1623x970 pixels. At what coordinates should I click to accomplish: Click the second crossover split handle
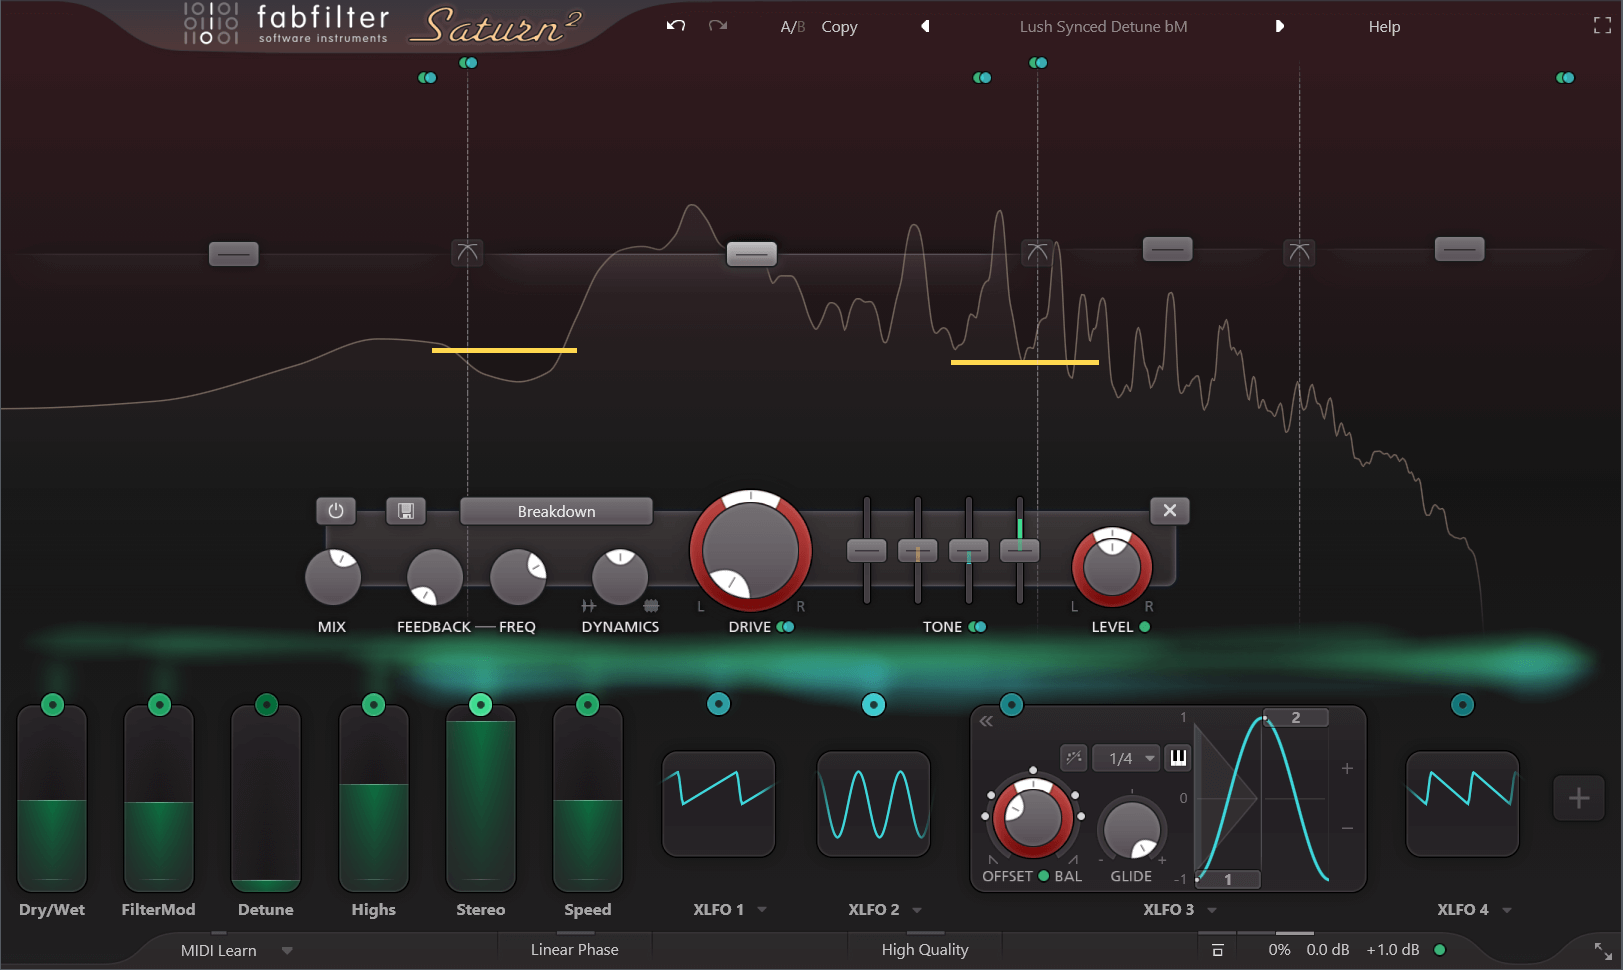(x=1037, y=252)
